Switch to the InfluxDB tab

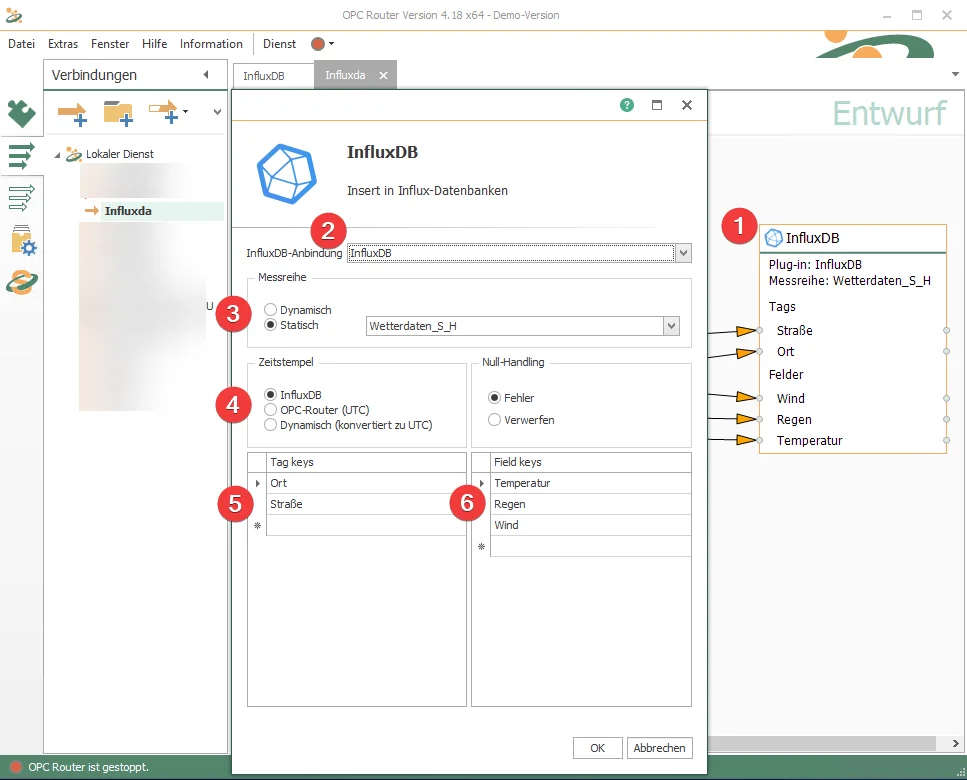(x=264, y=76)
